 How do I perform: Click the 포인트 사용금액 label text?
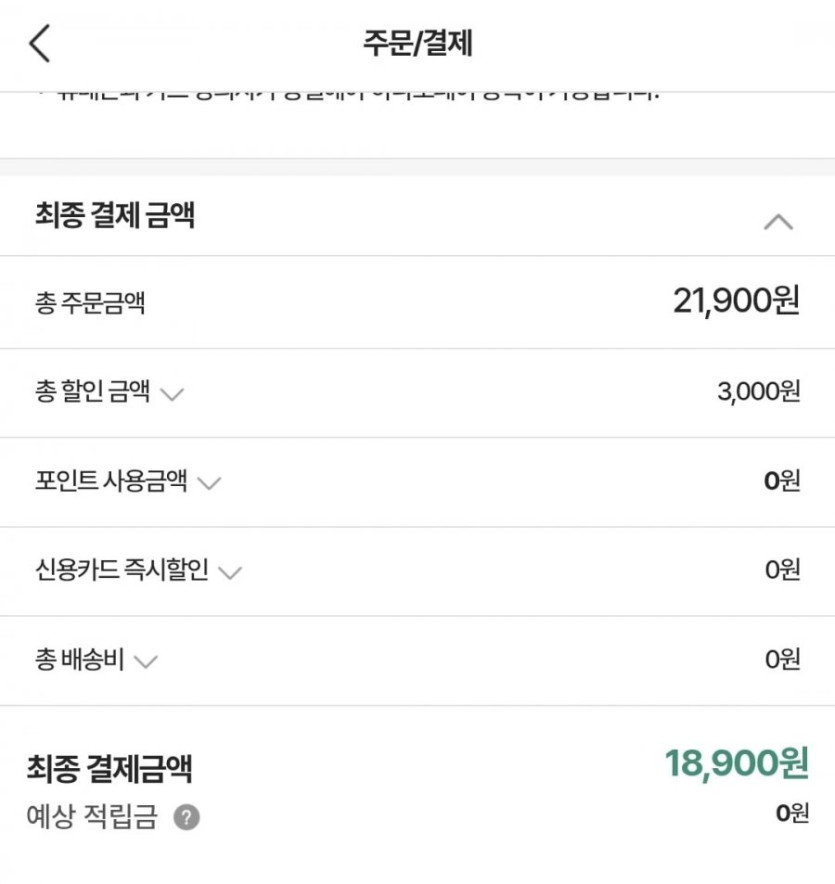click(x=111, y=481)
